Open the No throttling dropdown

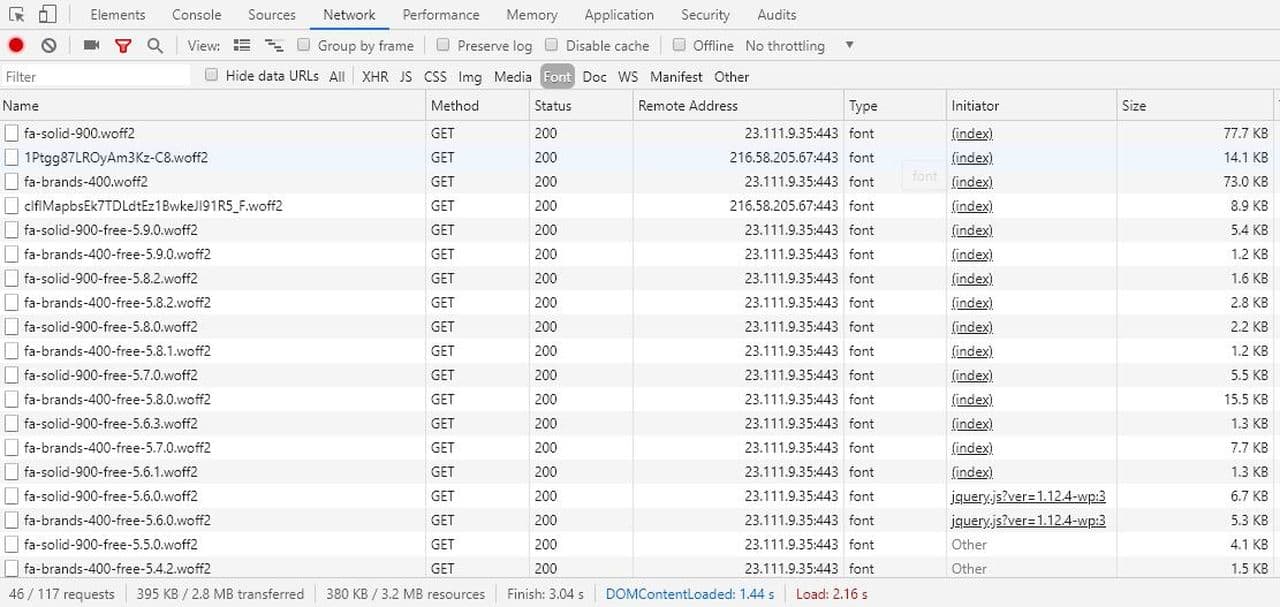coord(799,45)
